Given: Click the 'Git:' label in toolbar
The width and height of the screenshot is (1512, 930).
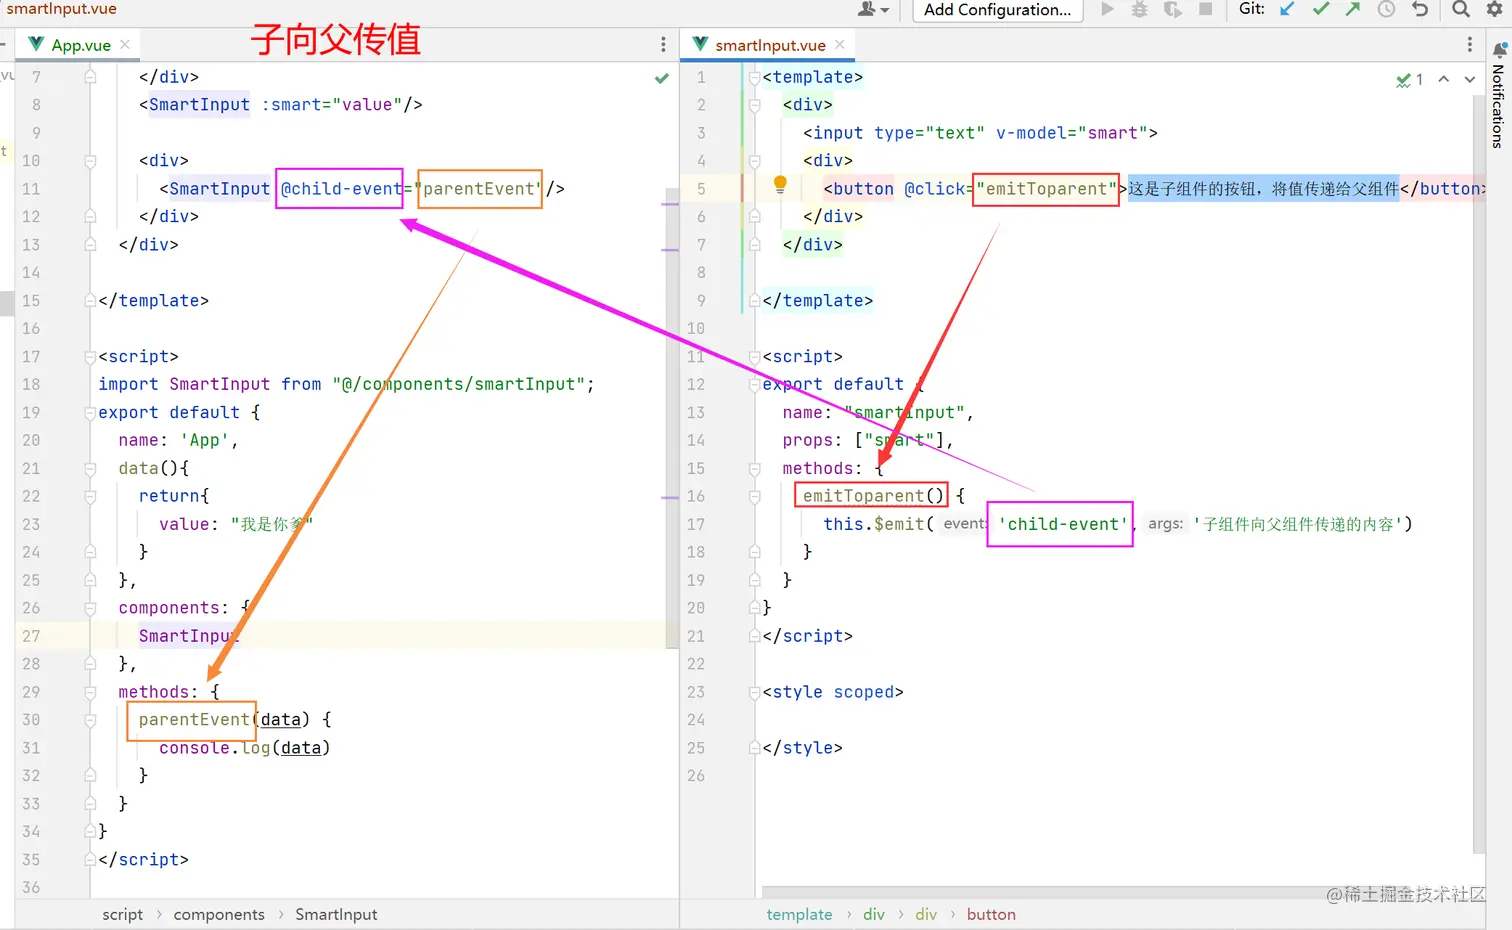Looking at the screenshot, I should tap(1252, 9).
